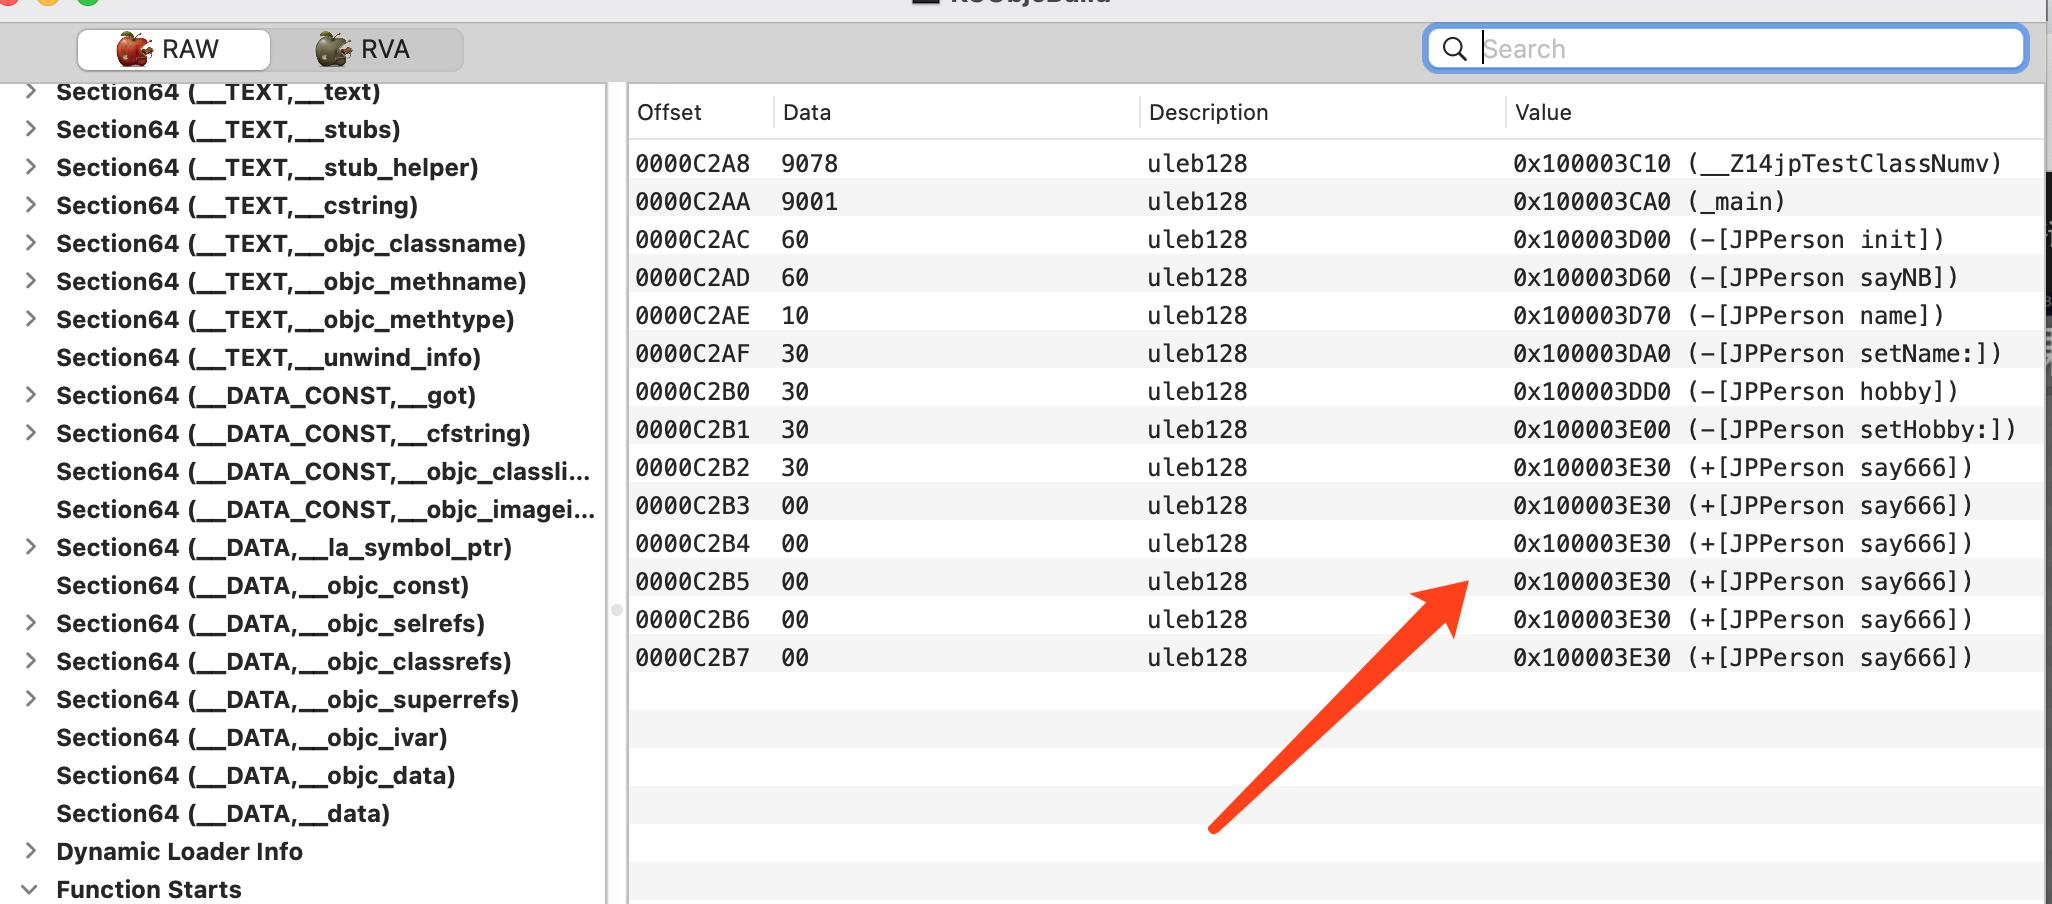
Task: Expand Section64 (__TEXT,__cstring)
Action: (31, 205)
